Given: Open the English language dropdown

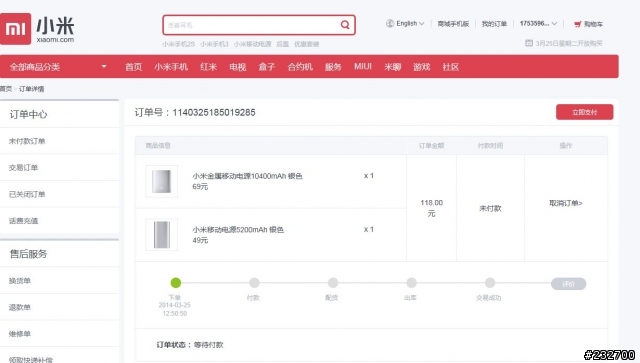Looking at the screenshot, I should [410, 23].
